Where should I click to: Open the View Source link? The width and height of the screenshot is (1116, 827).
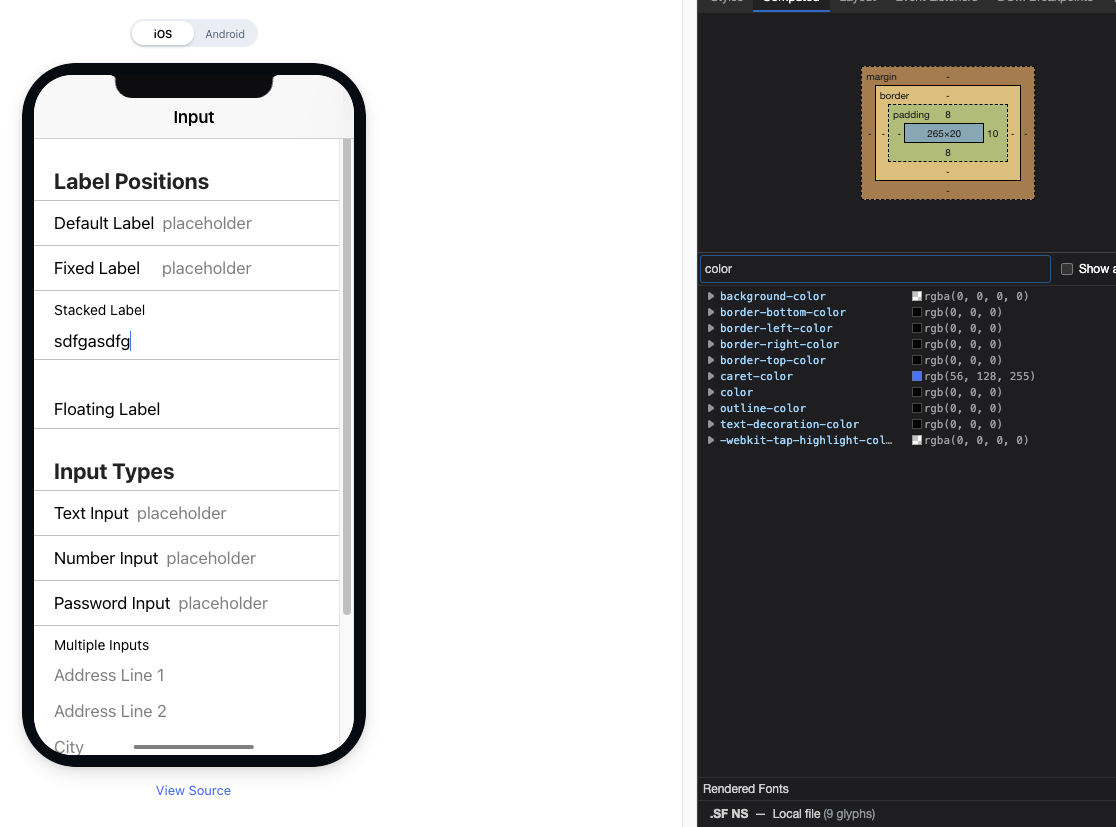(194, 791)
